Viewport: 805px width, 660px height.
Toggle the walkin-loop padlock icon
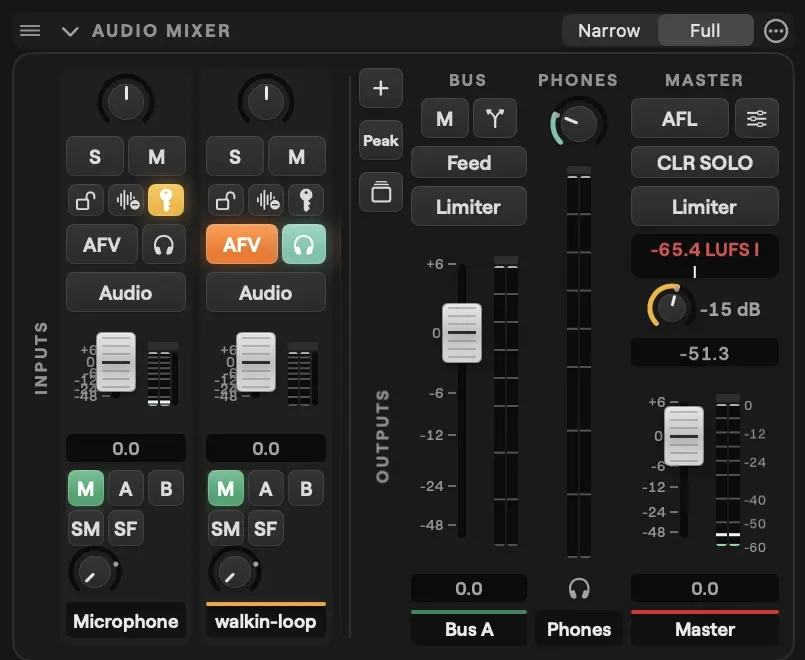coord(226,200)
